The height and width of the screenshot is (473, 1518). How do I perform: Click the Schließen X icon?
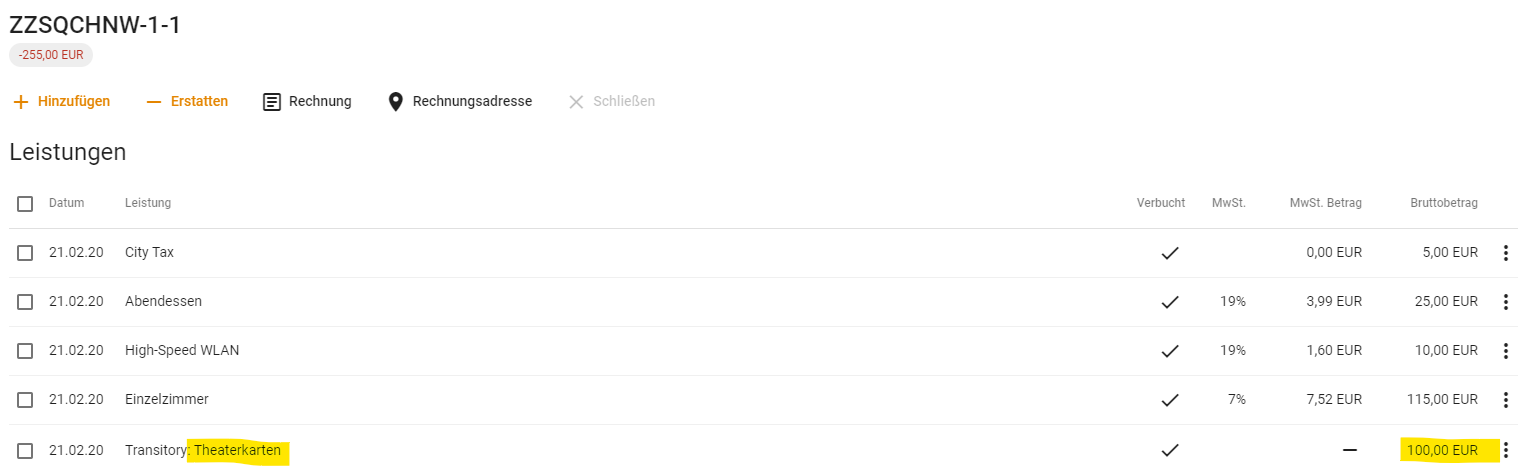coord(576,102)
